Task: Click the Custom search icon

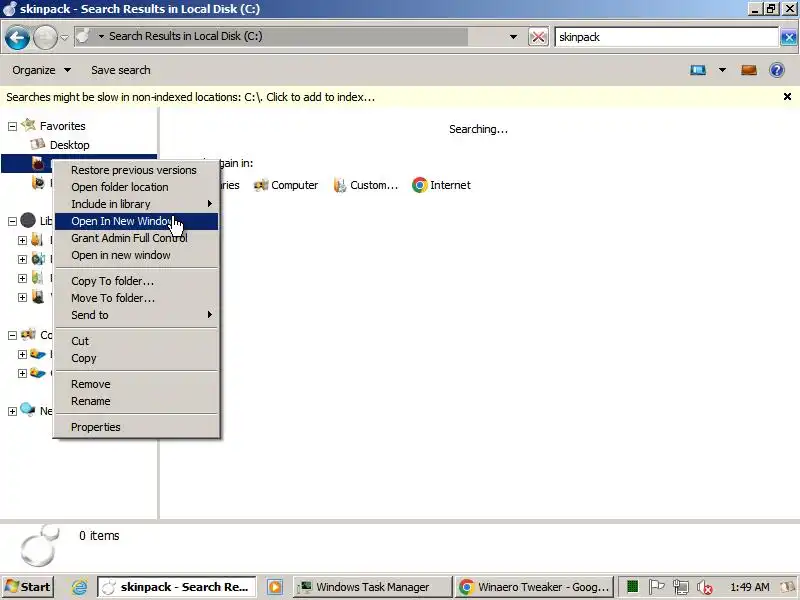Action: 340,185
